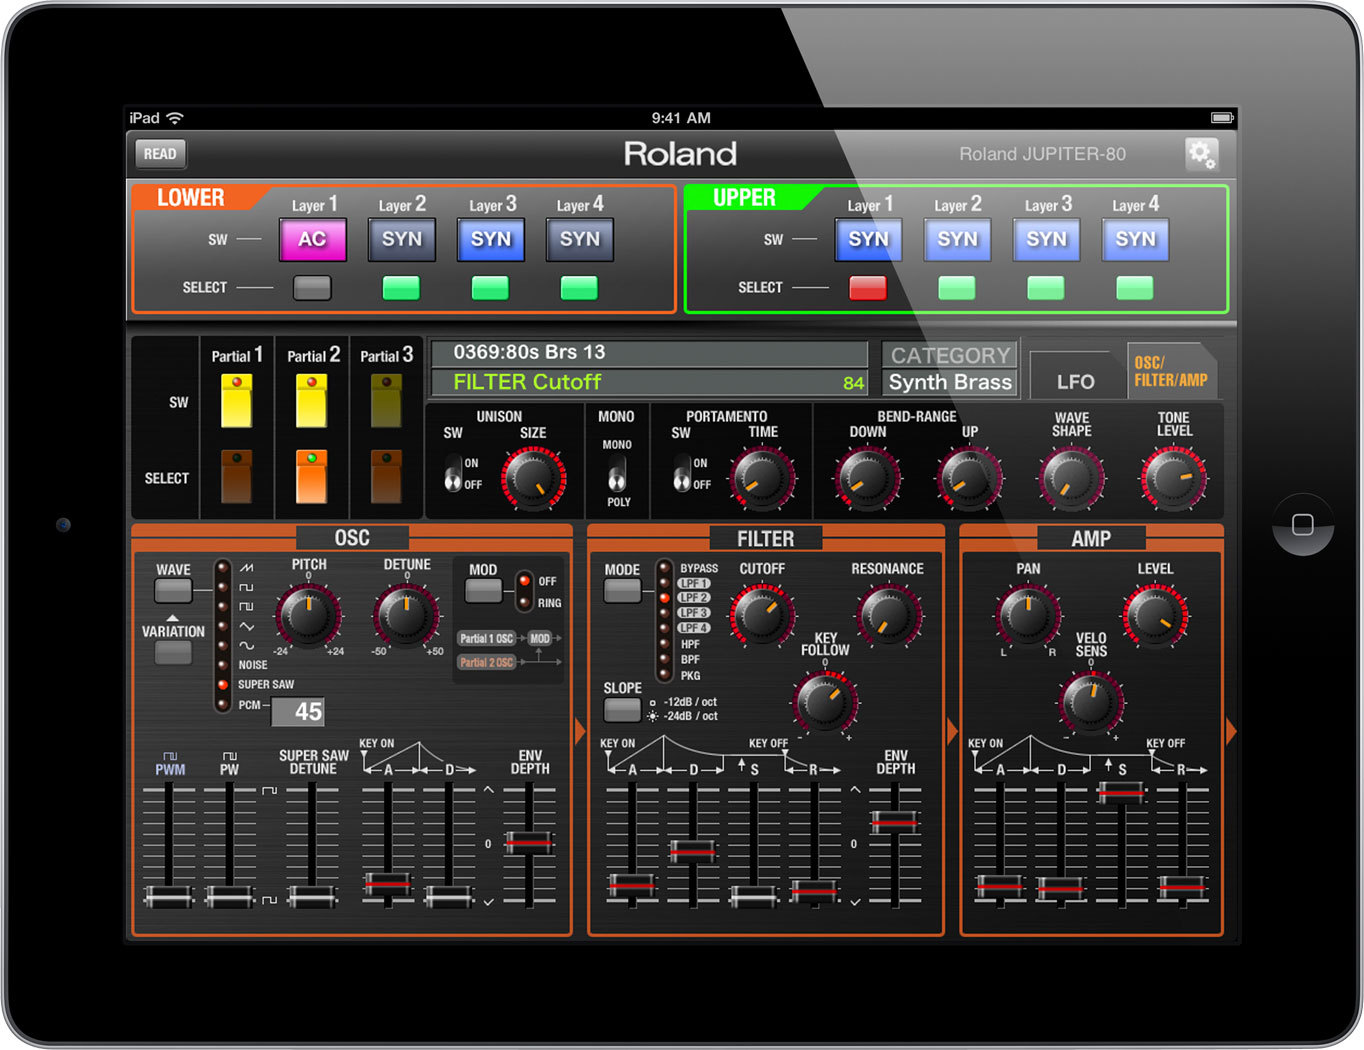The height and width of the screenshot is (1050, 1364).
Task: Select LPF 4 filter mode
Action: click(x=694, y=628)
